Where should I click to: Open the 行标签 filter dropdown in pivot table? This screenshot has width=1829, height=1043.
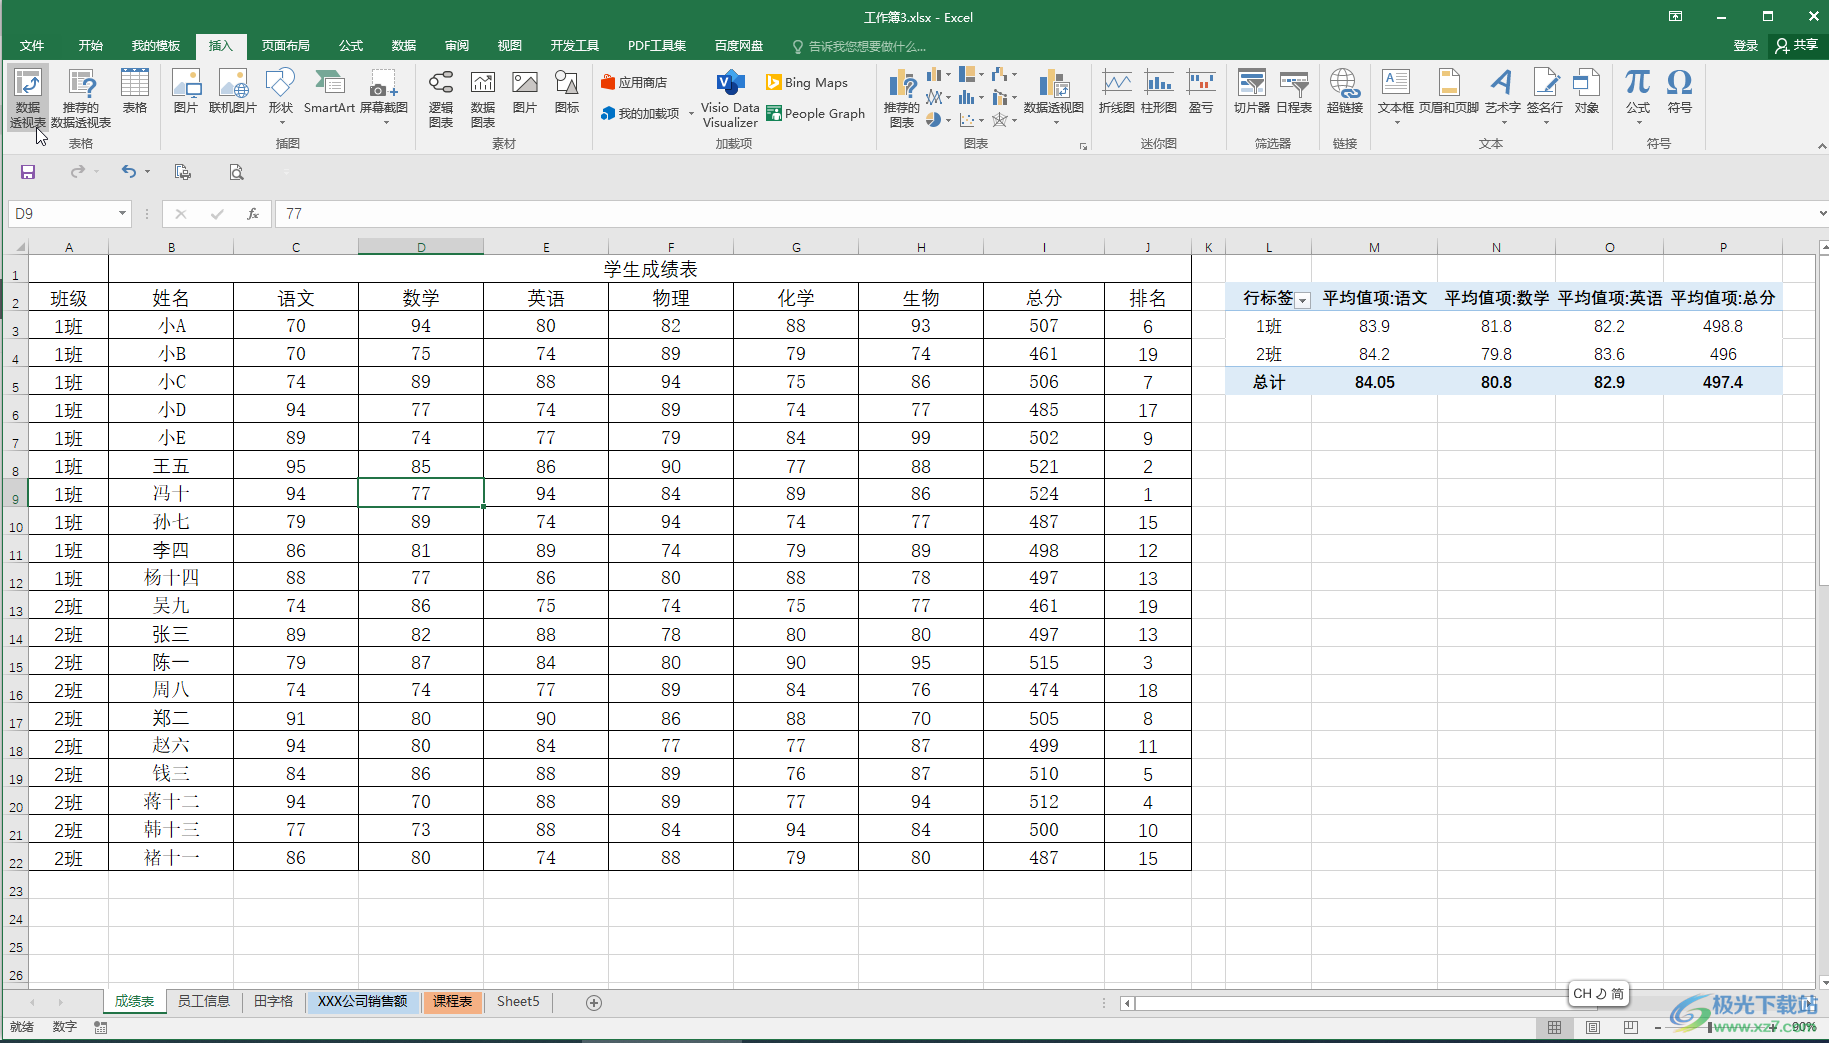1302,300
